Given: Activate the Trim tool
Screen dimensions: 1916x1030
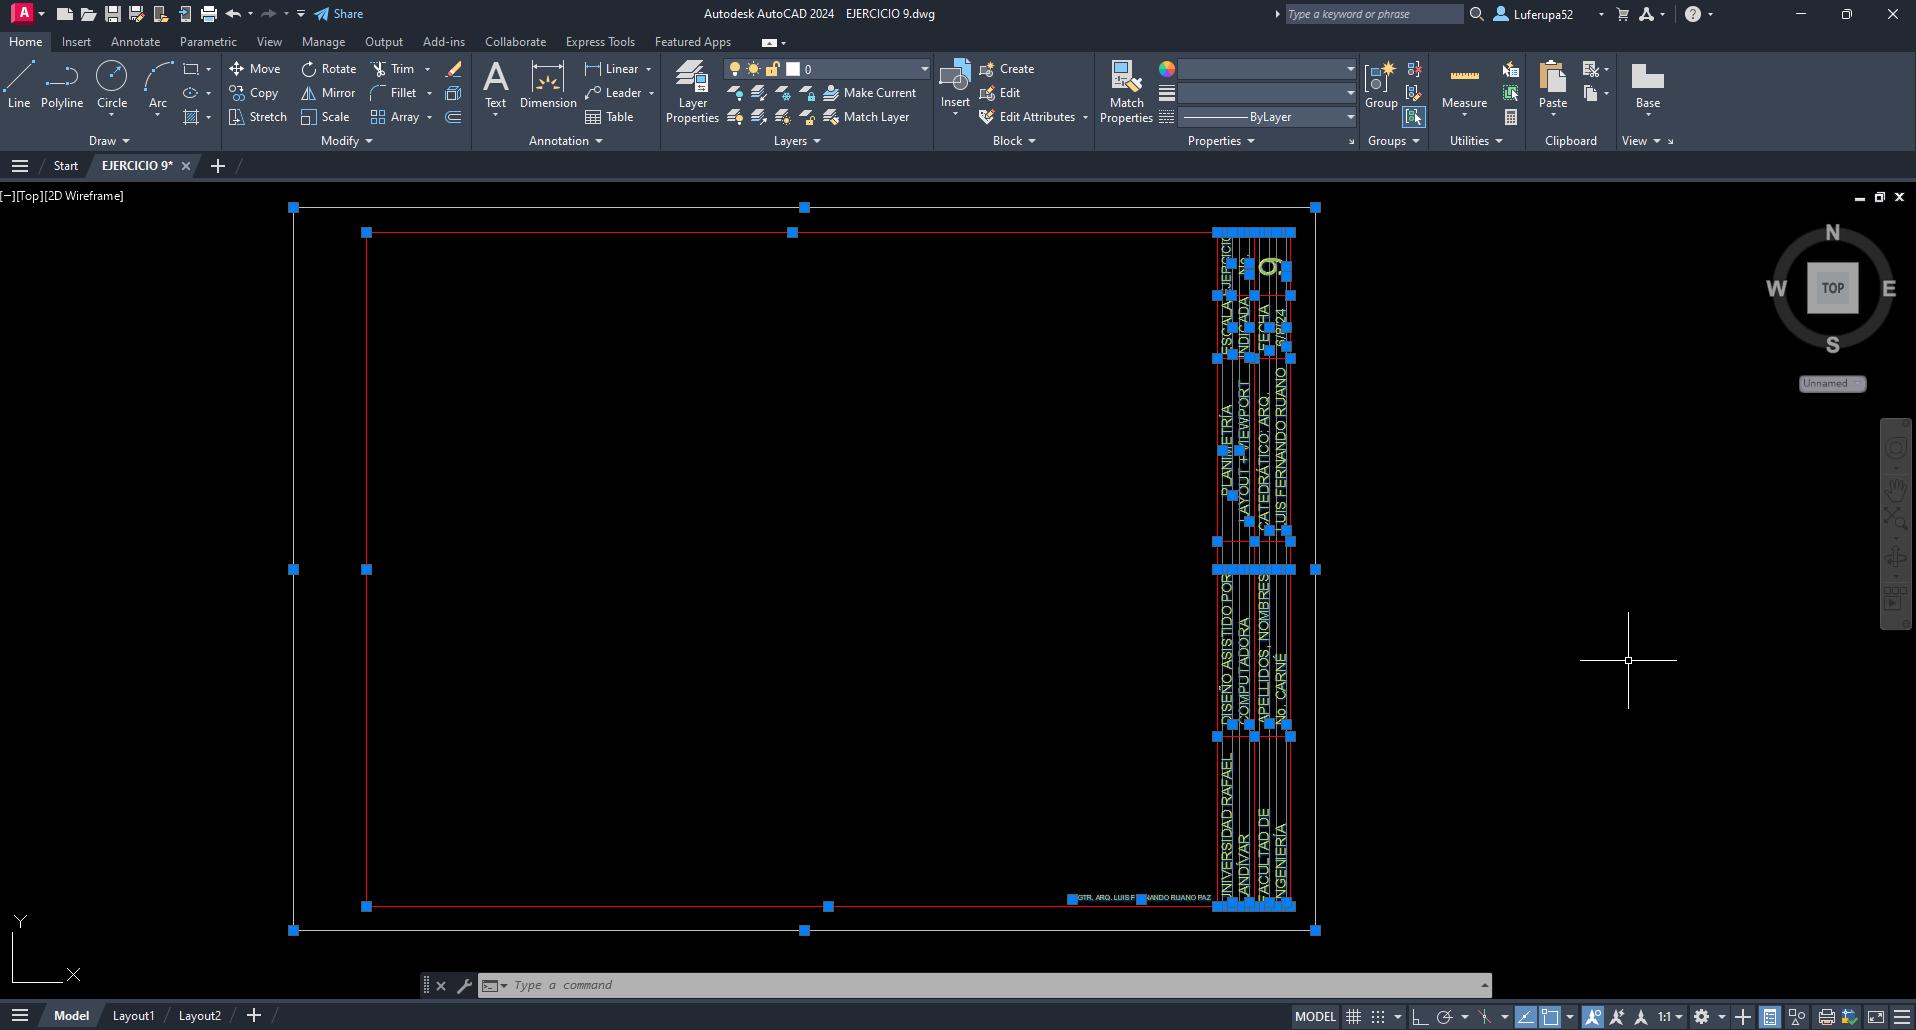Looking at the screenshot, I should [x=392, y=69].
